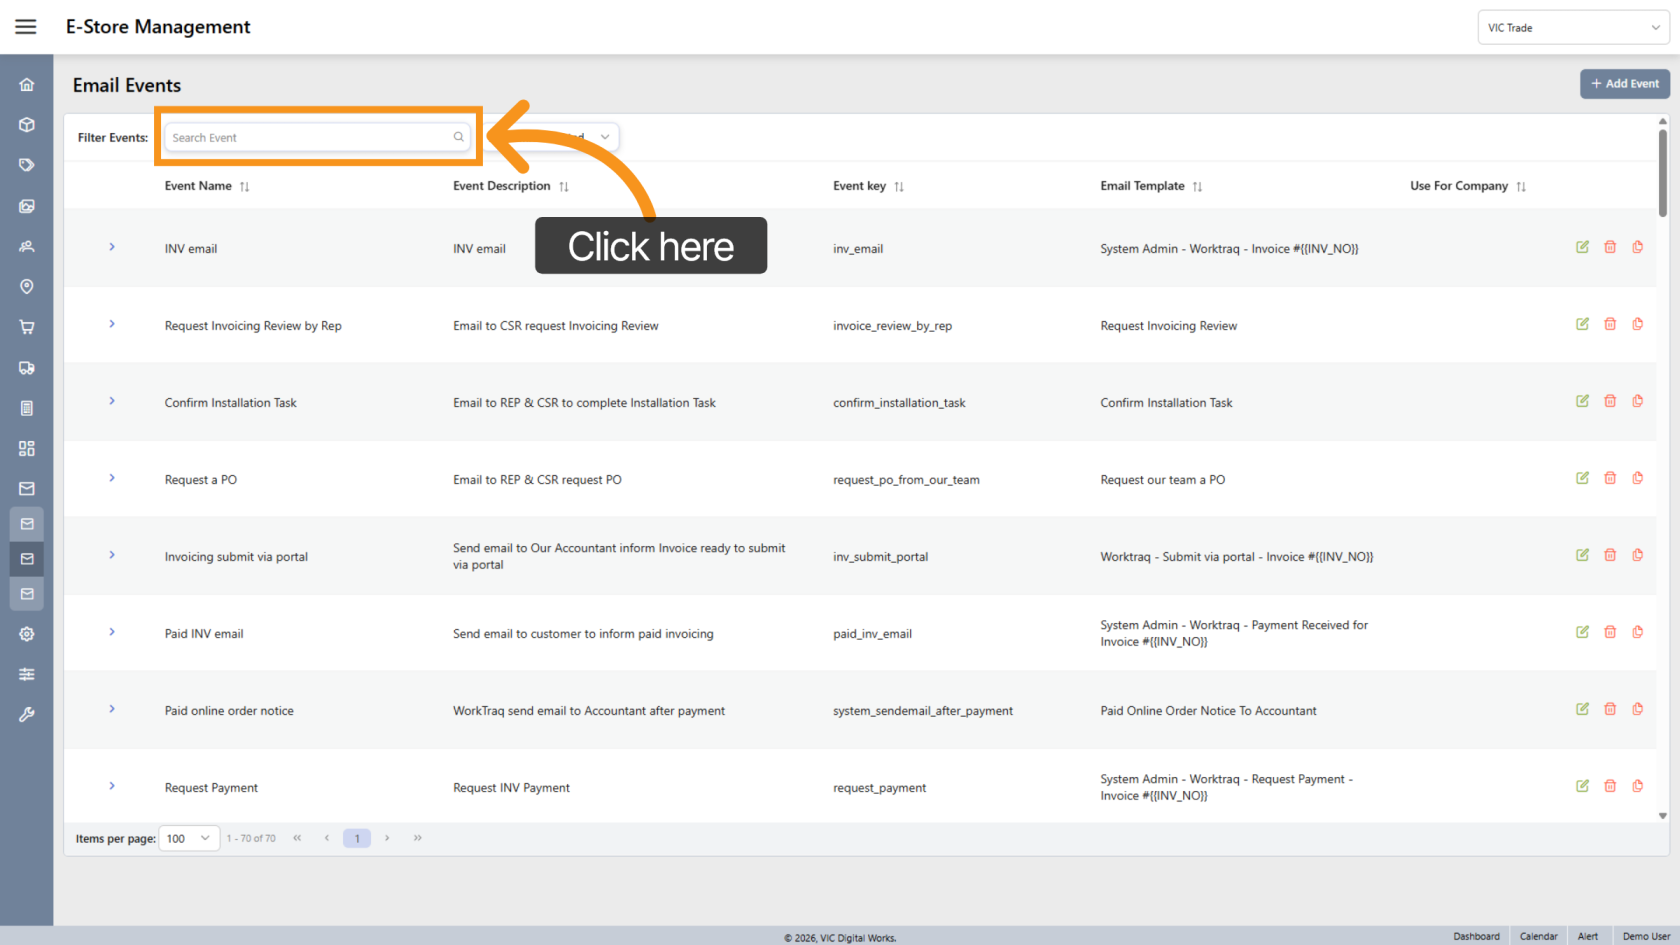Click the Search Event input field
This screenshot has height=945, width=1680.
click(309, 138)
